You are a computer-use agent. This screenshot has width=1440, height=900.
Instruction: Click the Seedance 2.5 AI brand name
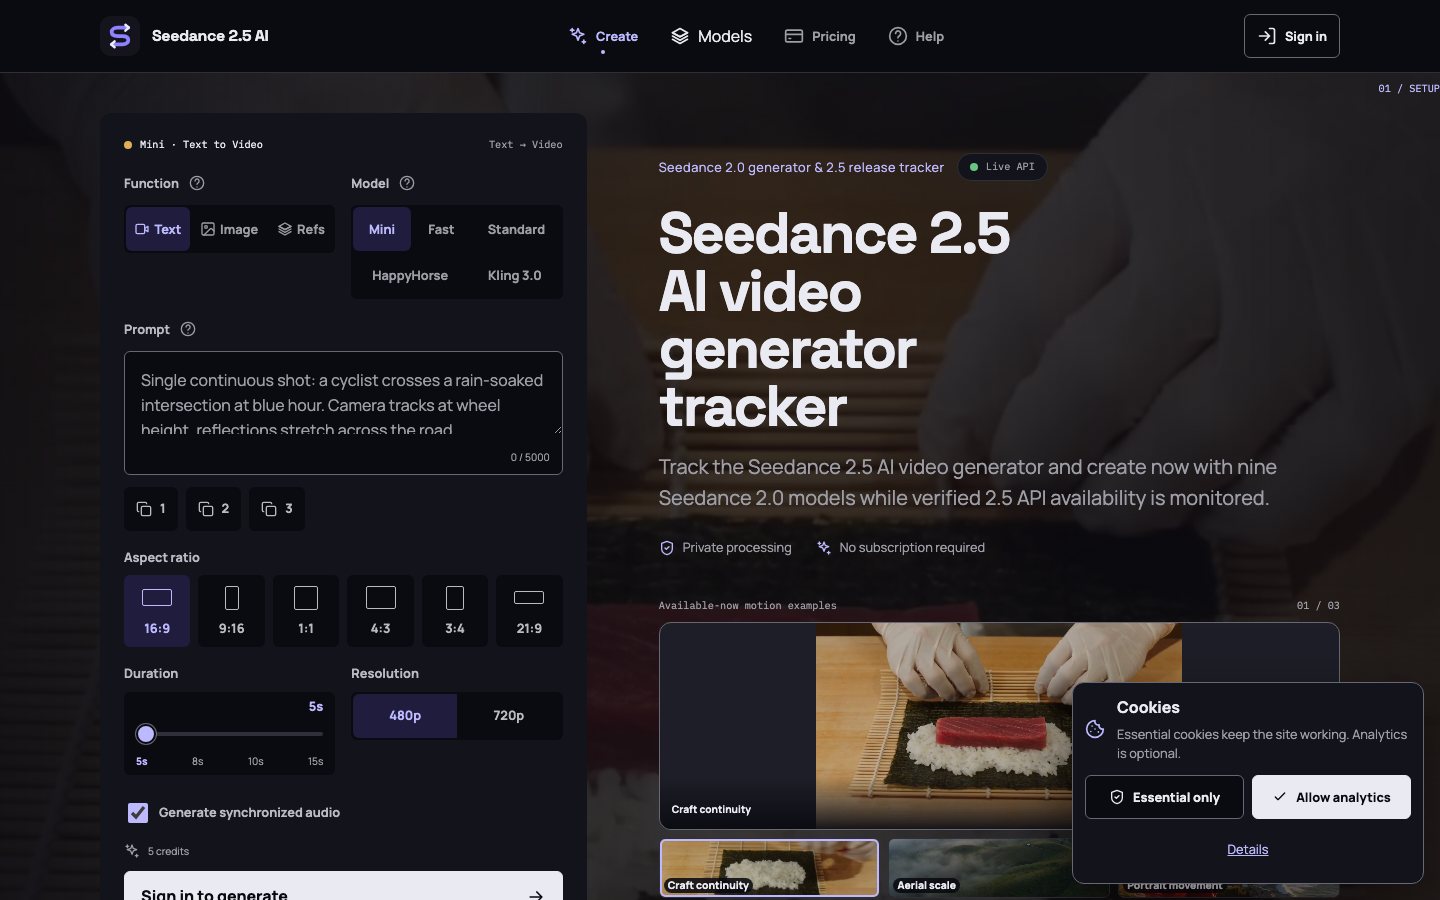(x=210, y=36)
